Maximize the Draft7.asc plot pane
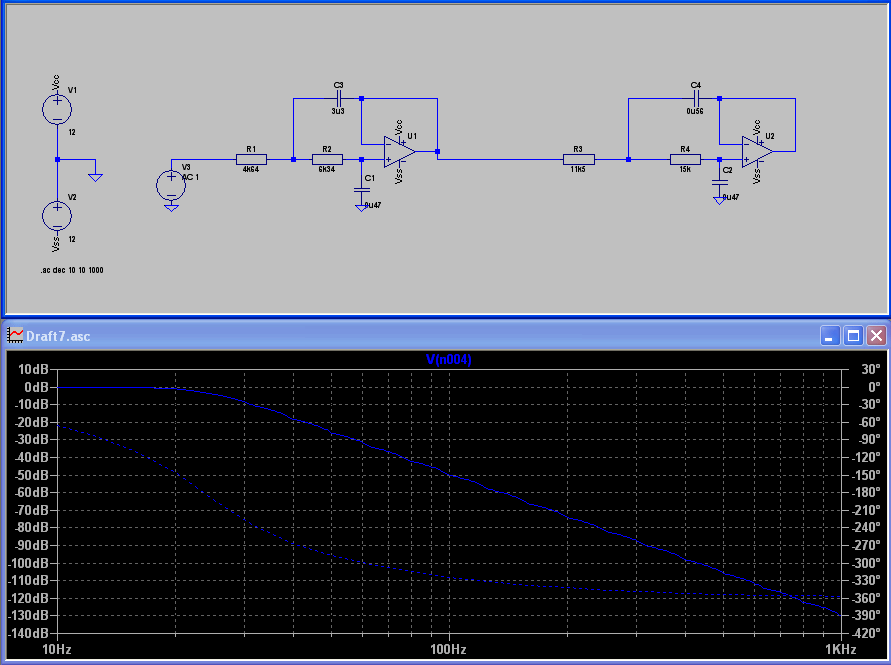This screenshot has width=891, height=665. (x=853, y=335)
